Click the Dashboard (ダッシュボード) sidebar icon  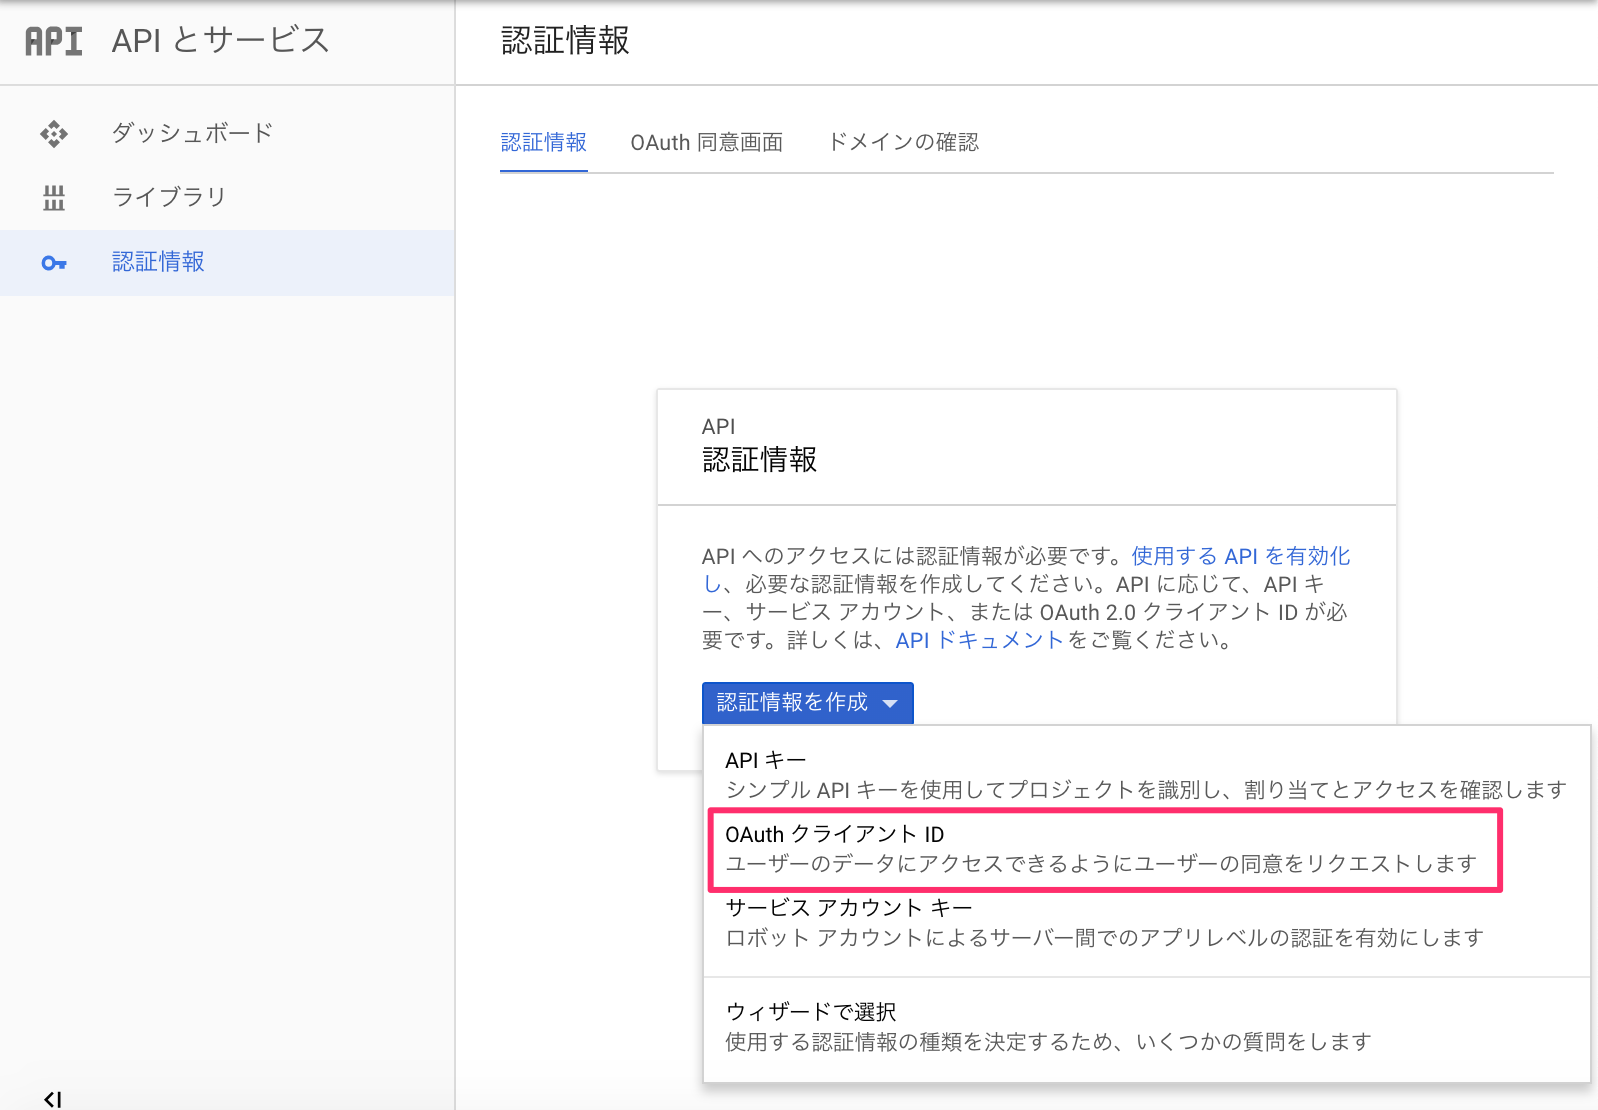pos(54,134)
